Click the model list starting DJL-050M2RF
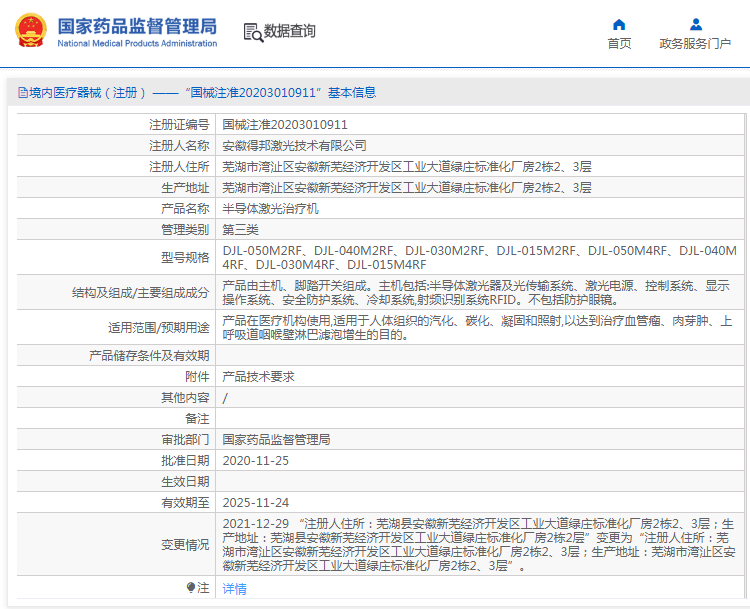750x609 pixels. click(479, 257)
